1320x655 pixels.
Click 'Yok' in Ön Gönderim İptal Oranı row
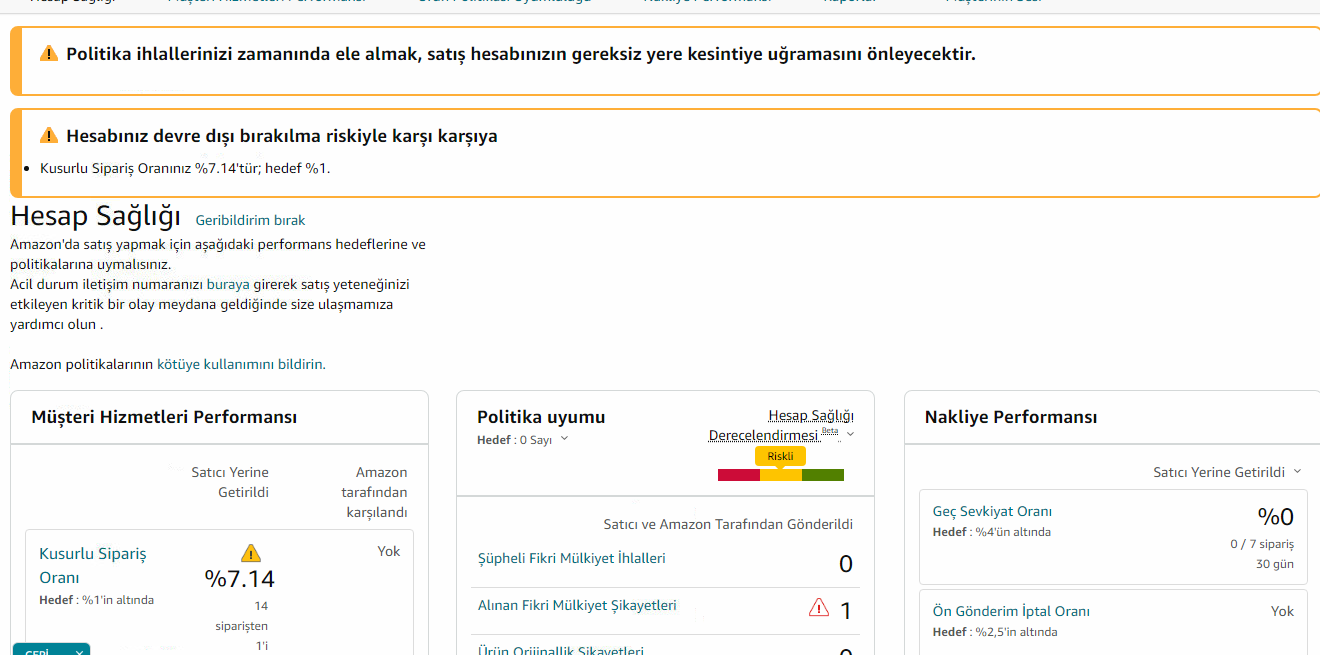[1283, 611]
